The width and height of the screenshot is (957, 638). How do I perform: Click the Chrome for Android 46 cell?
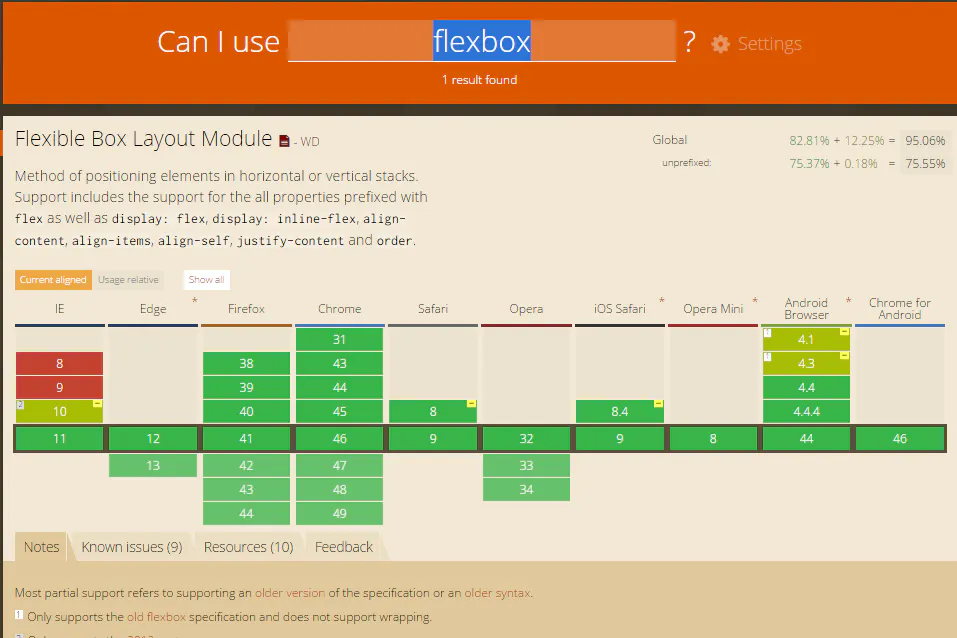900,438
